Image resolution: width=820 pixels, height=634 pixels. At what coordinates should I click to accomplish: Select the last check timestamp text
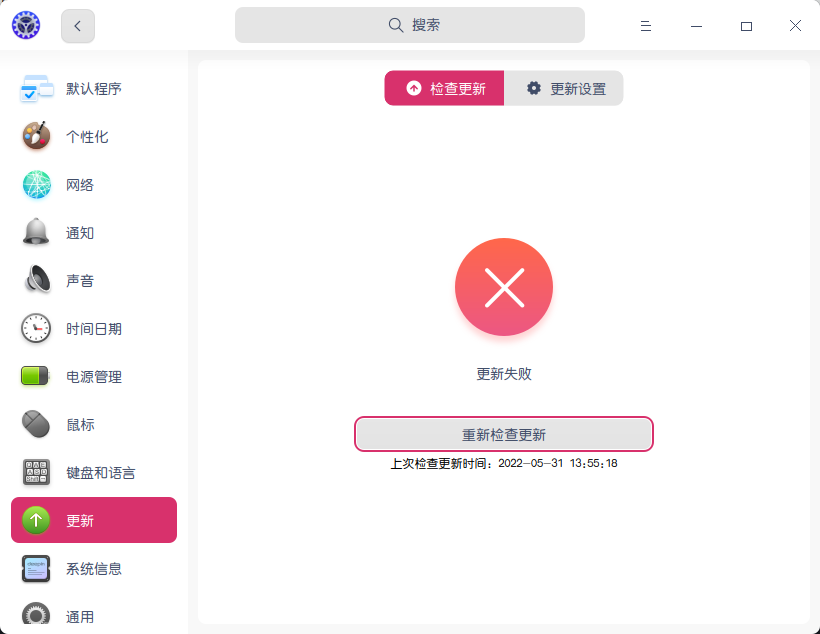click(x=503, y=463)
